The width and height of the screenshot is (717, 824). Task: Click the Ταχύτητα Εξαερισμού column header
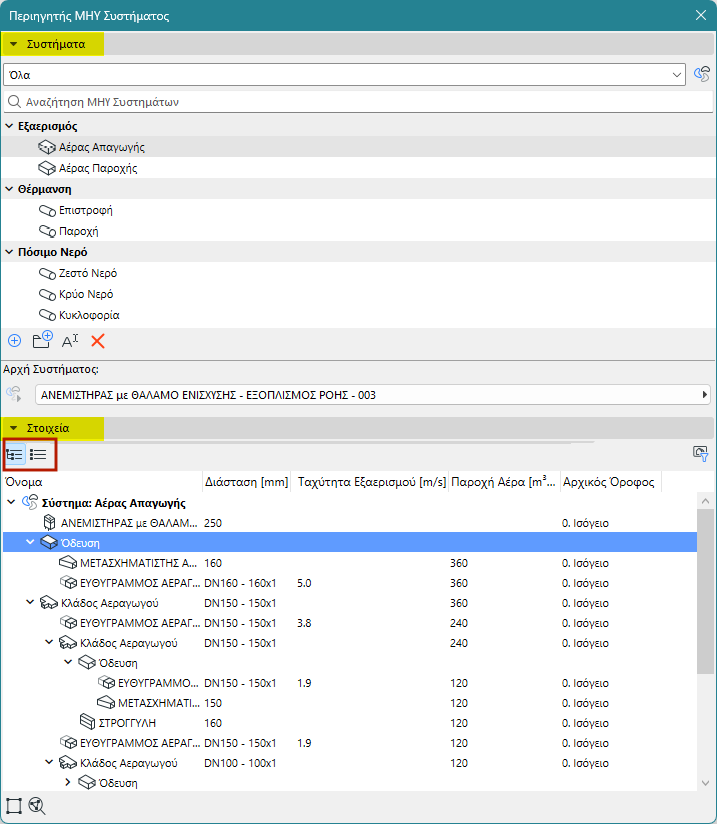coord(371,482)
